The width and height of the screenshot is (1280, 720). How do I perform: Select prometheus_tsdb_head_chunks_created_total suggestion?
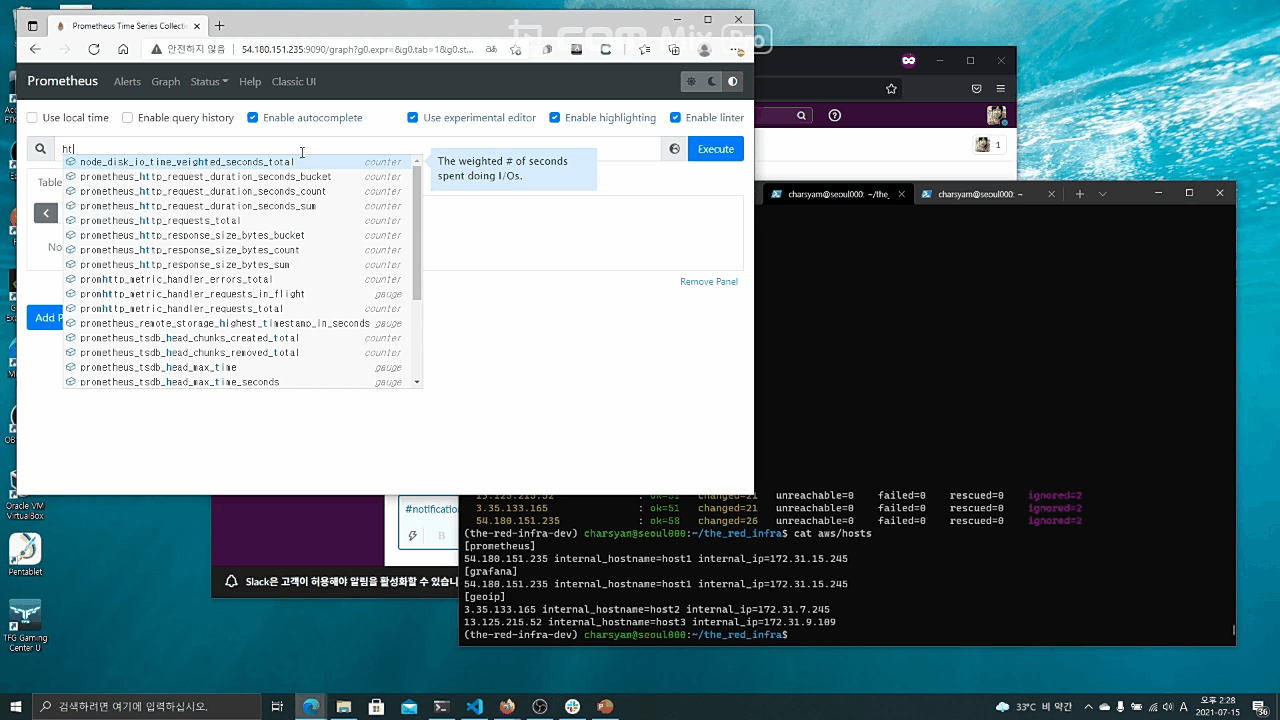[x=238, y=338]
